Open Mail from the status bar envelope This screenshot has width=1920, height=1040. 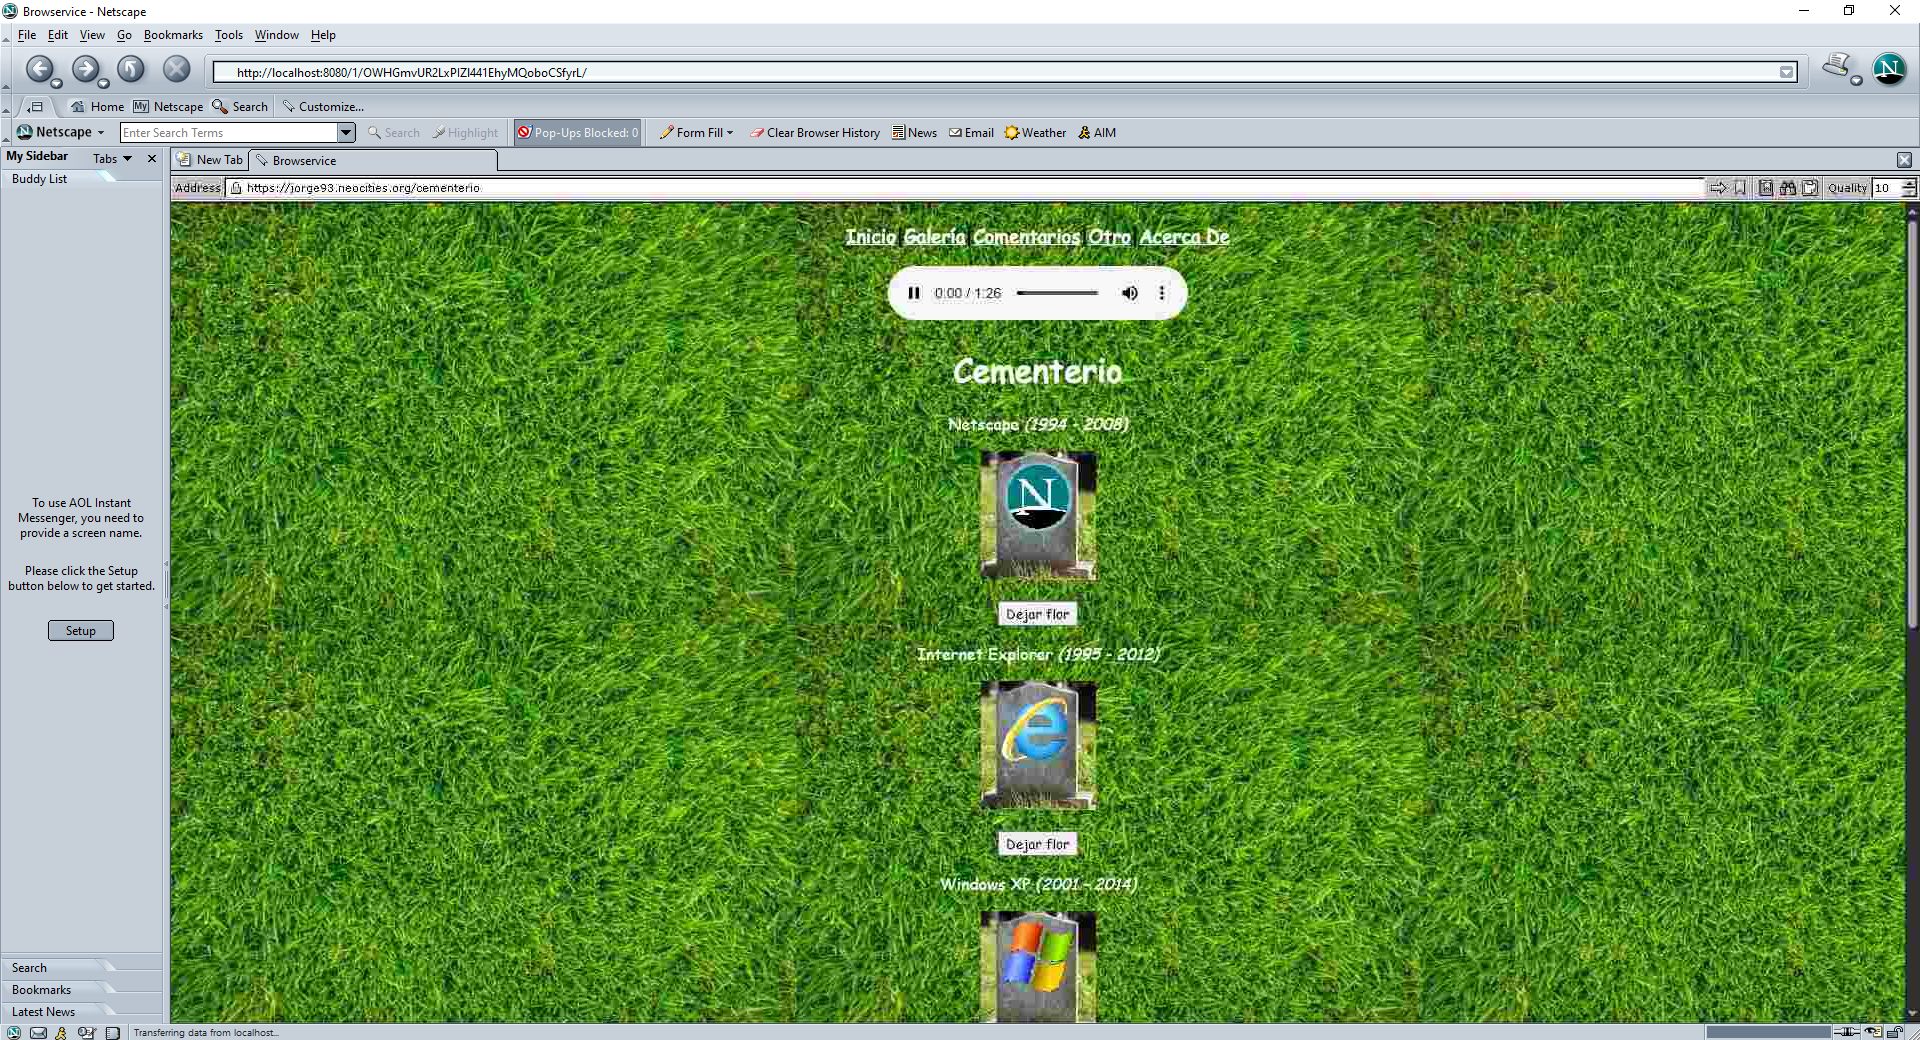point(38,1032)
